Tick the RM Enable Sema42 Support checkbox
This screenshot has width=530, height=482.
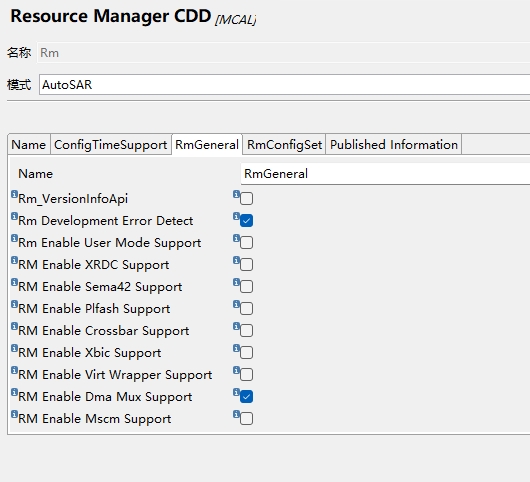click(246, 287)
